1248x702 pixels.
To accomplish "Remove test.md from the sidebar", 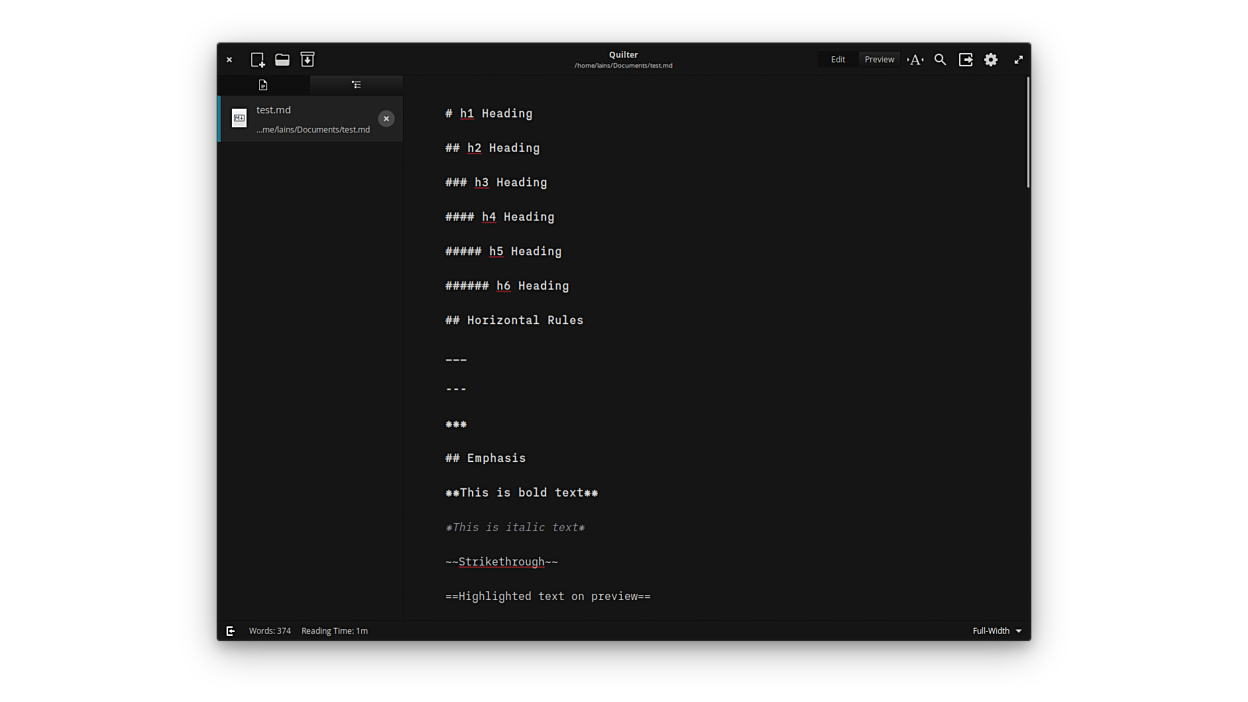I will click(x=386, y=119).
